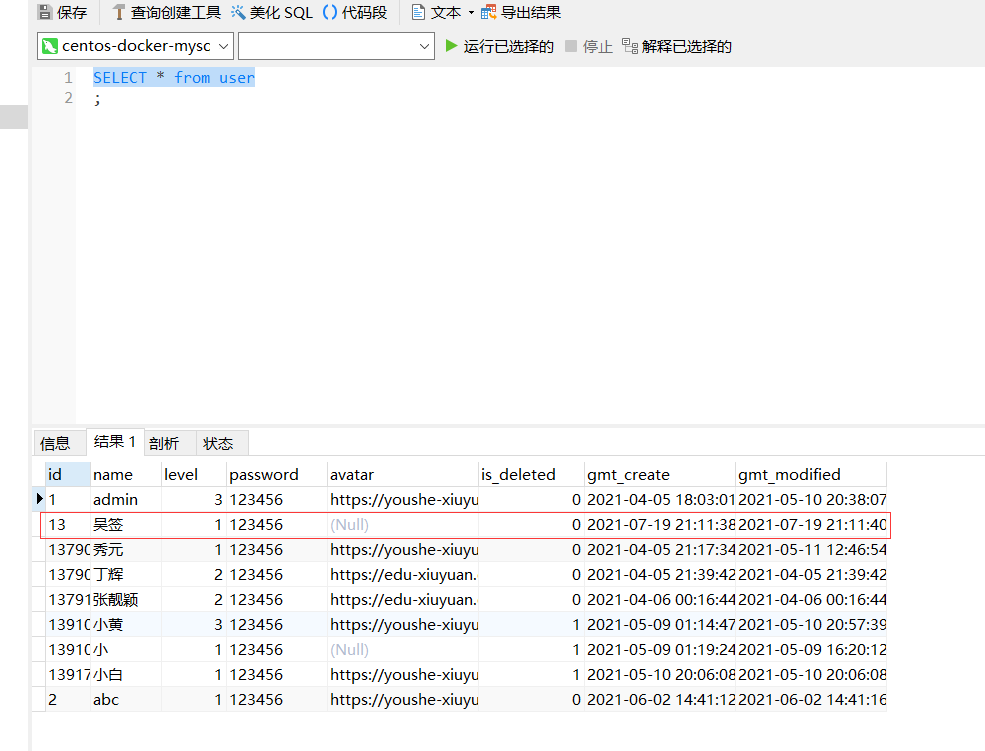Select the 吴签 name cell

tap(126, 525)
